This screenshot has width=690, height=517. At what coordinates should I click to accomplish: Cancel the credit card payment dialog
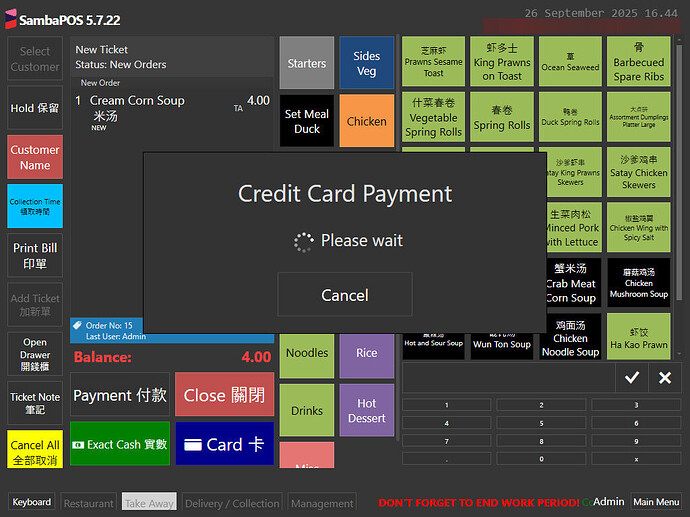(x=344, y=295)
